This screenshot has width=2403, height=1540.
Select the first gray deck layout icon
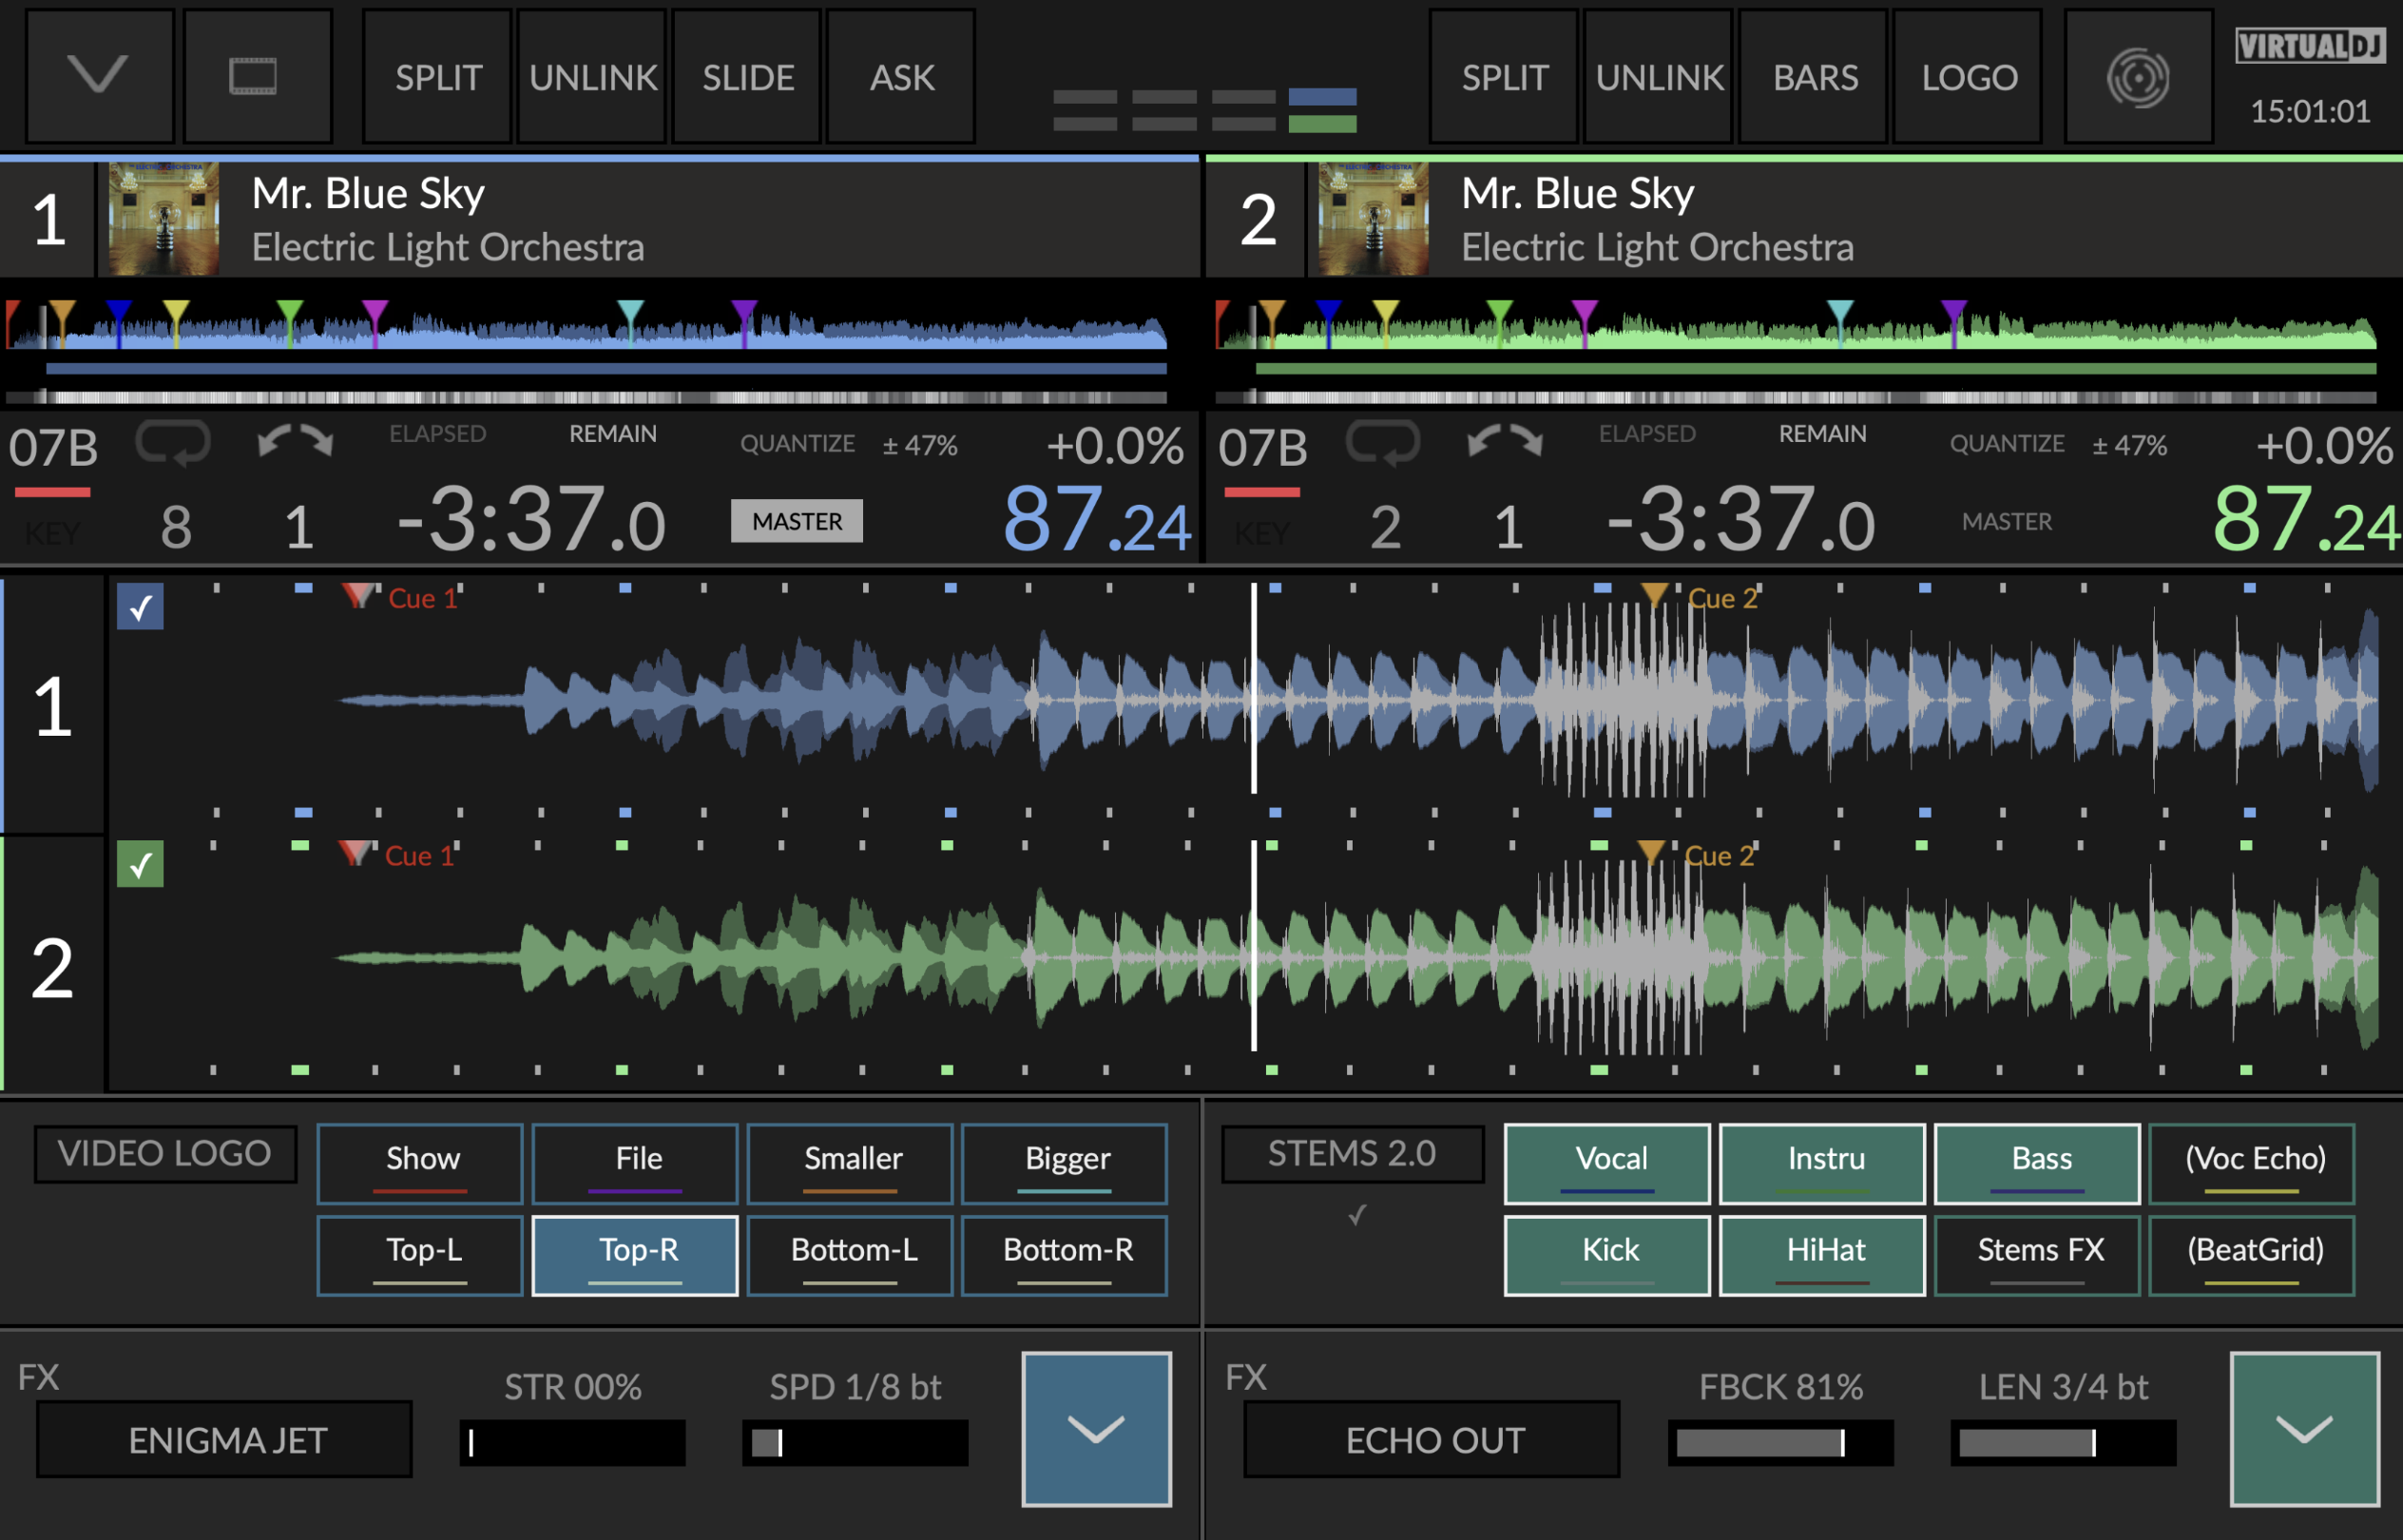tap(1085, 110)
